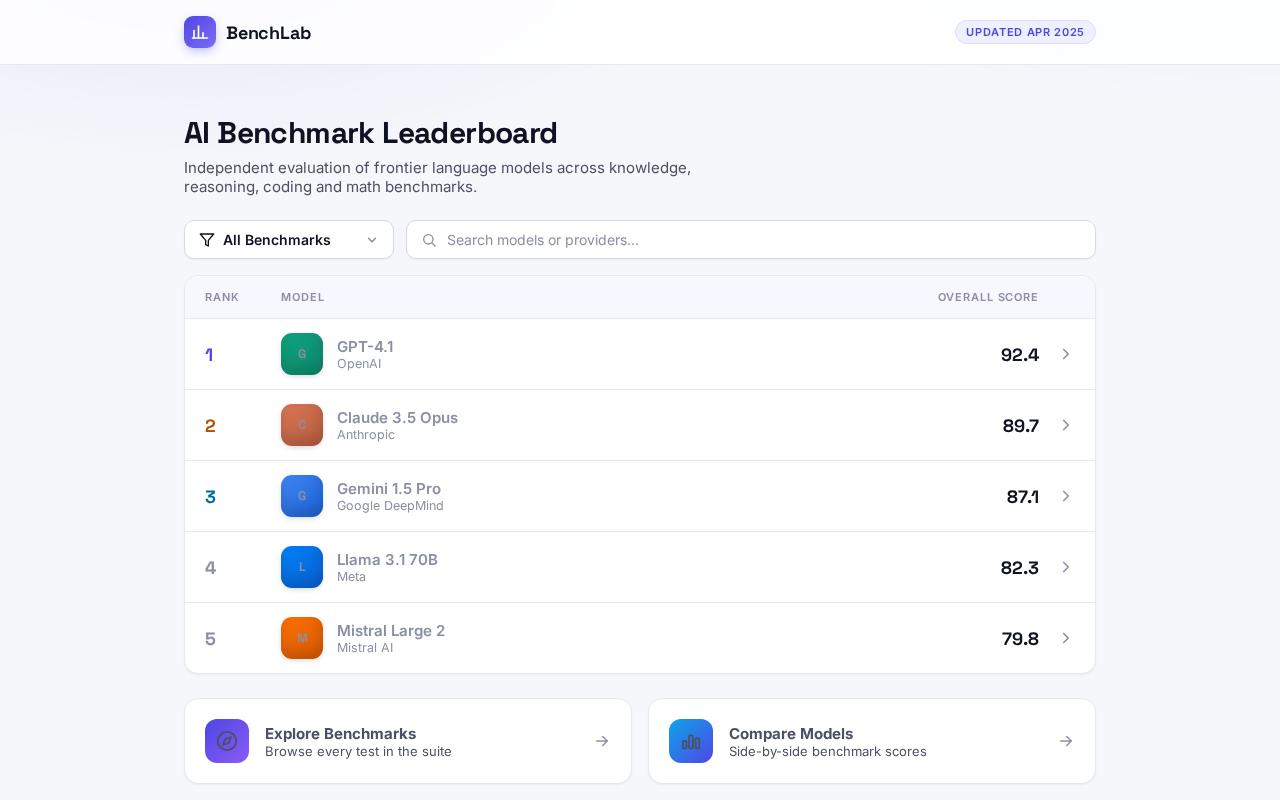Viewport: 1280px width, 800px height.
Task: Expand the GPT-4.1 row chevron
Action: [1066, 354]
